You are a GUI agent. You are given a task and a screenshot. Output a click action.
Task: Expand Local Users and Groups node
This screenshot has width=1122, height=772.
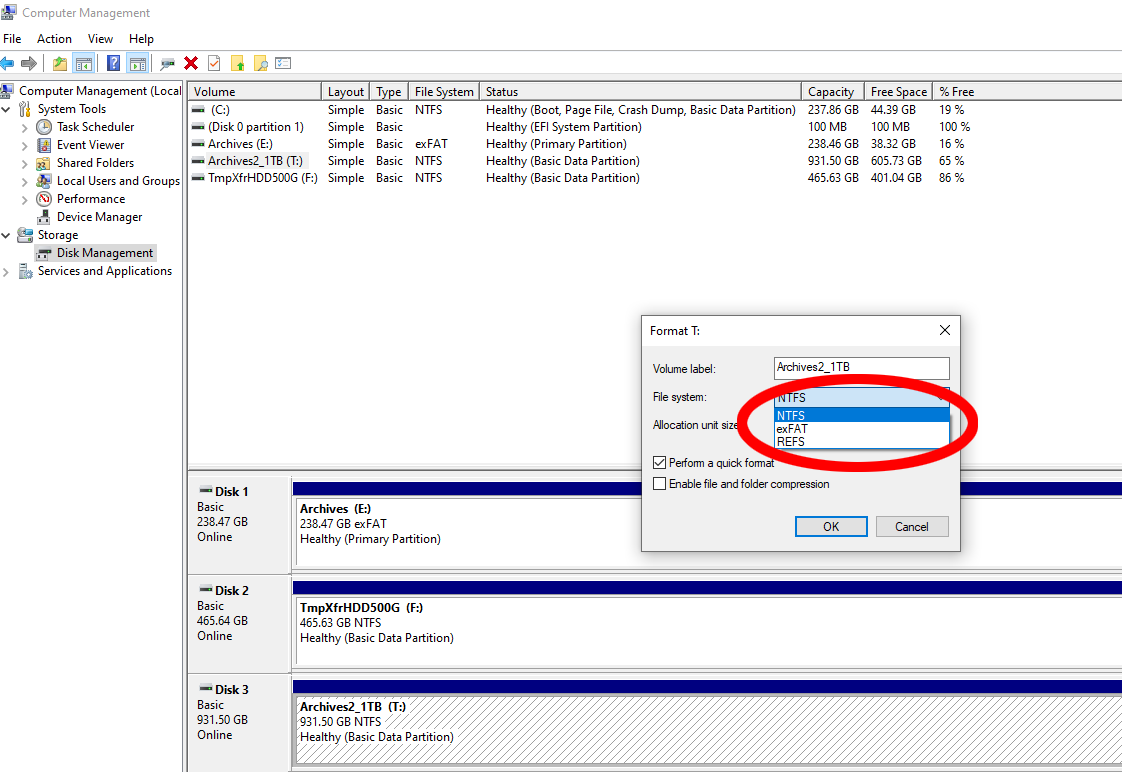pos(24,181)
